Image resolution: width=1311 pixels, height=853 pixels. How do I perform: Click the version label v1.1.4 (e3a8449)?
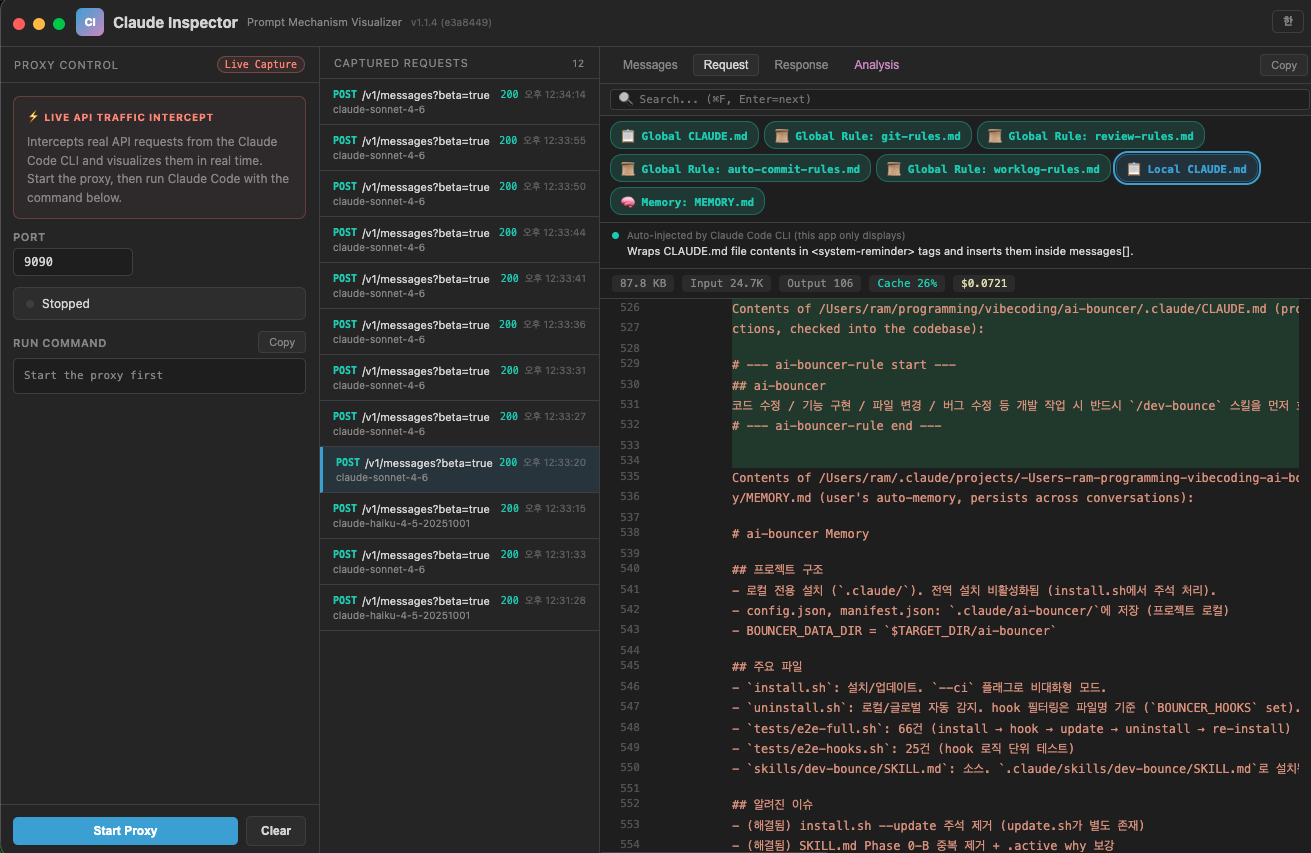coord(449,22)
